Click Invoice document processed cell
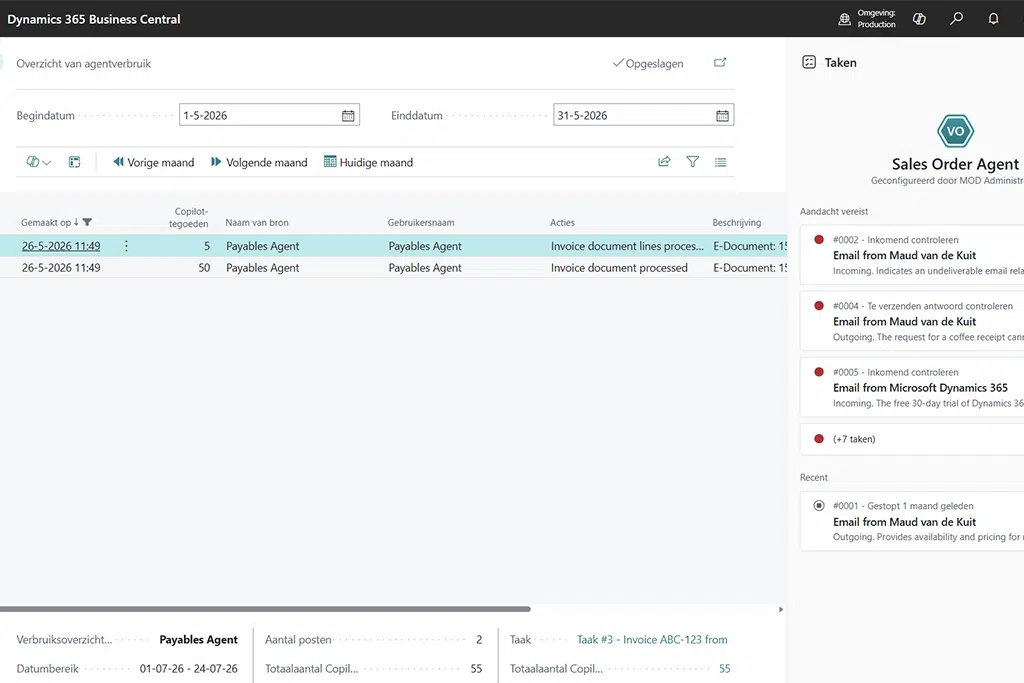This screenshot has width=1024, height=683. click(619, 268)
